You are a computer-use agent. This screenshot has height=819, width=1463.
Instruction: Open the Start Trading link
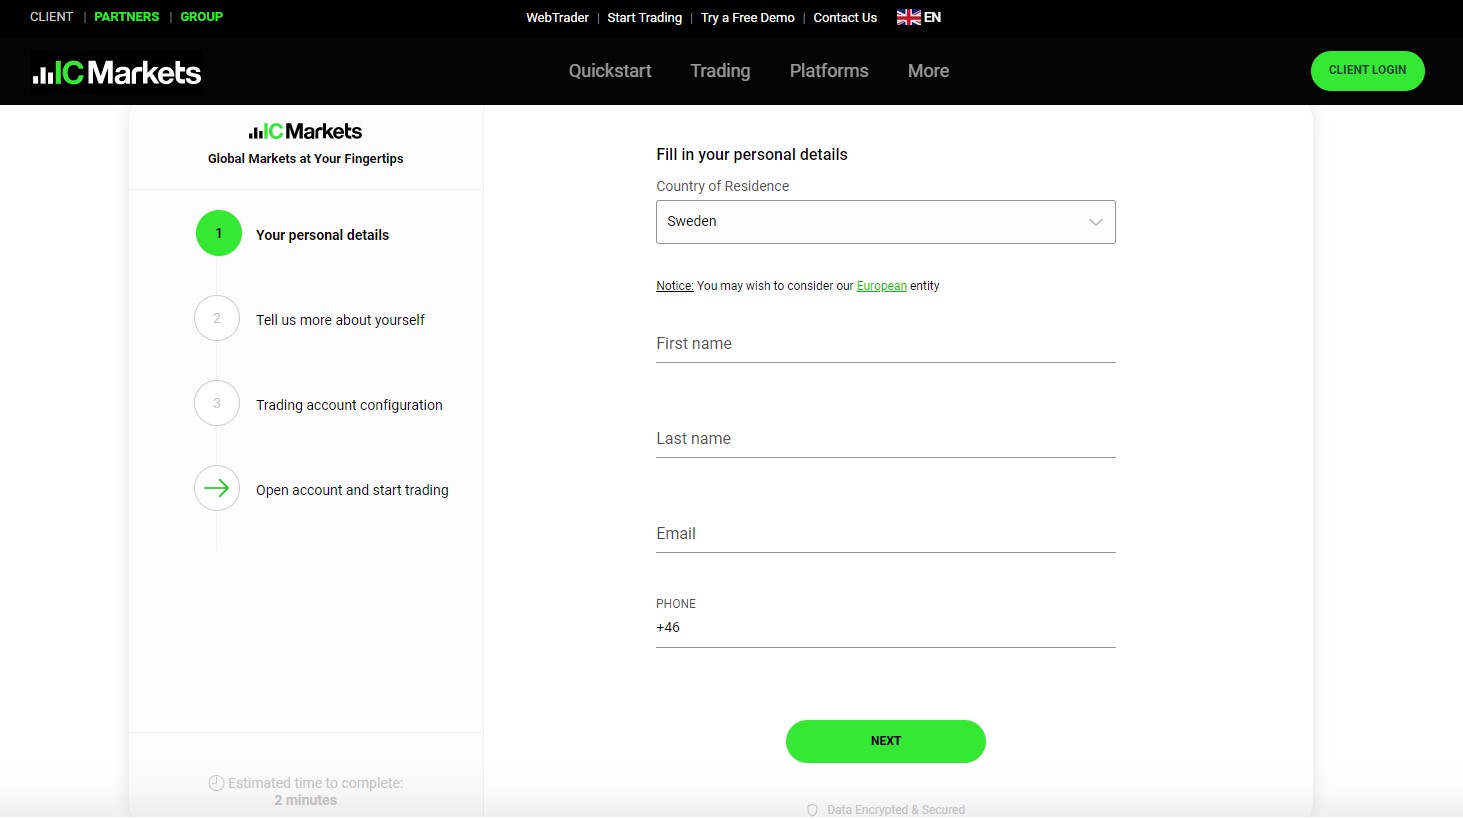click(644, 18)
